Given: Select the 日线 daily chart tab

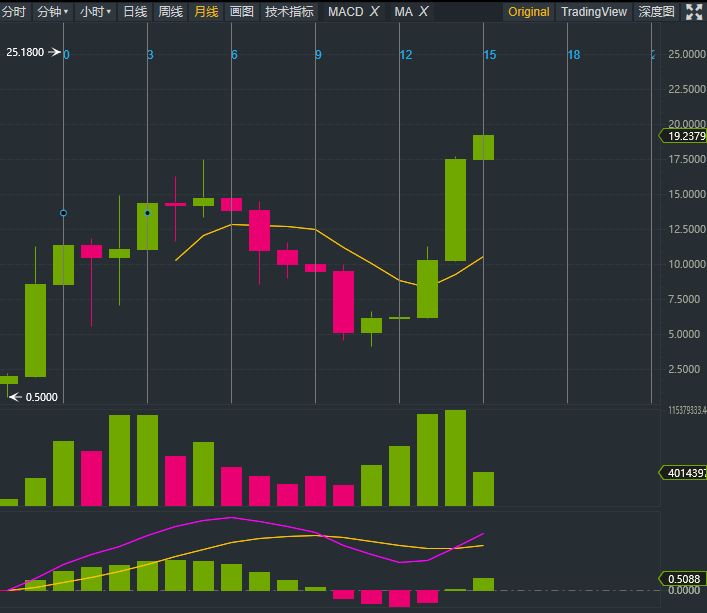Looking at the screenshot, I should point(134,12).
